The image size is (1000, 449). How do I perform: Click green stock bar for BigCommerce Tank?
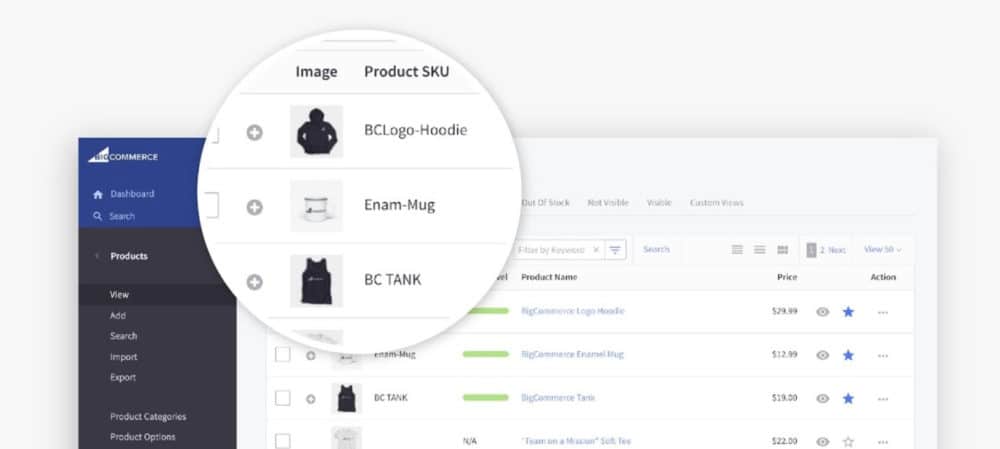pos(486,397)
